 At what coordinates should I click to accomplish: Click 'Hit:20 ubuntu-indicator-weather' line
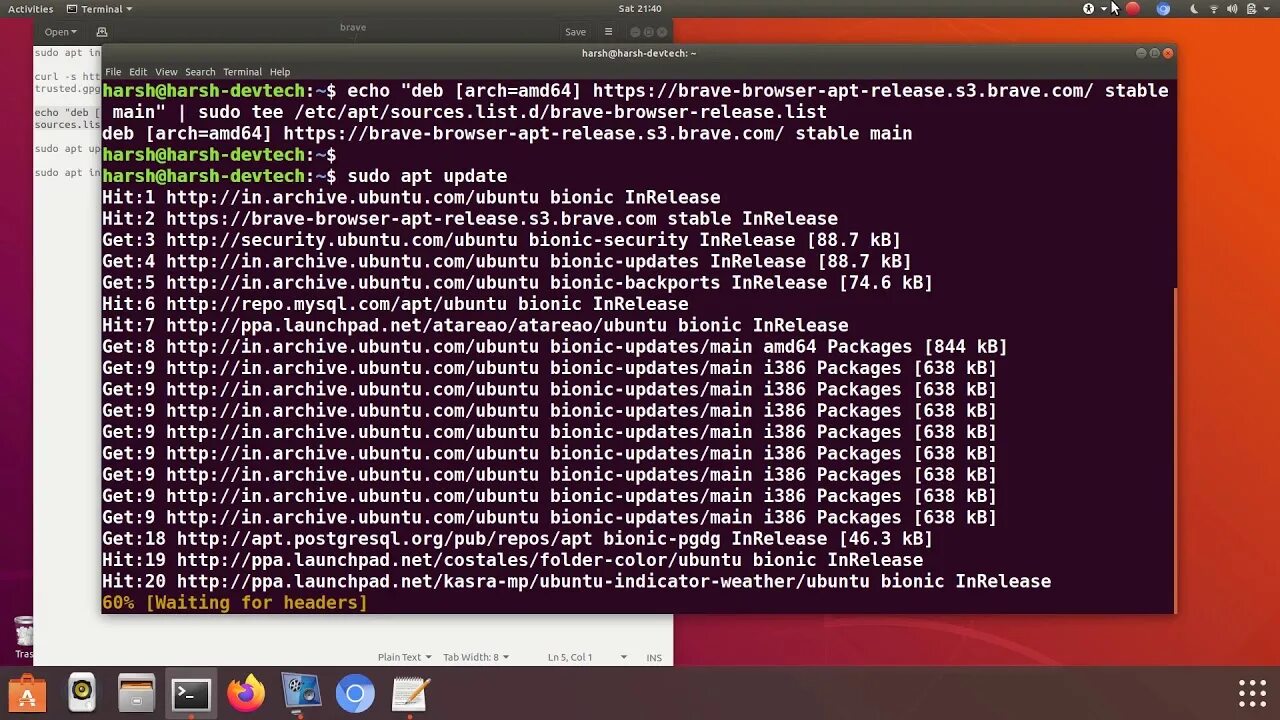tap(576, 582)
